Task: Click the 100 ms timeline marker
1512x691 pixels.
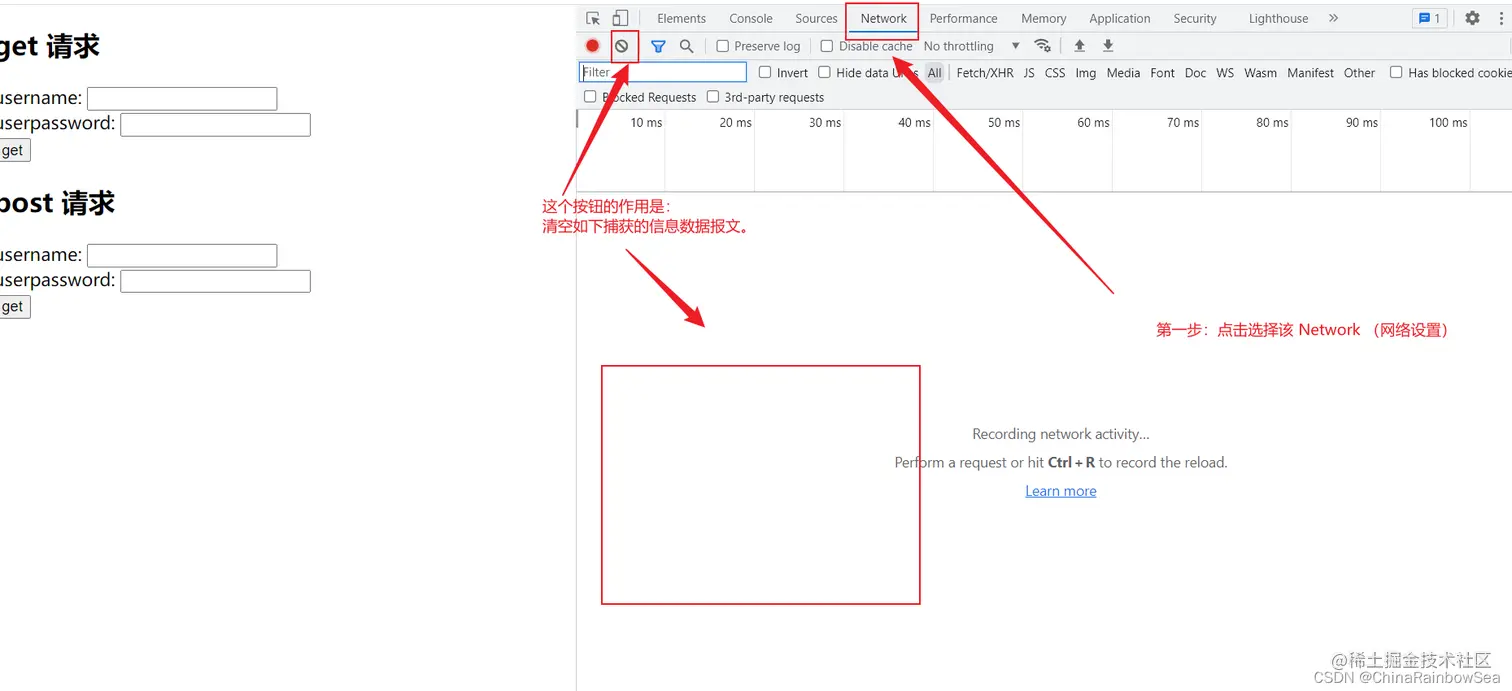Action: pyautogui.click(x=1448, y=123)
